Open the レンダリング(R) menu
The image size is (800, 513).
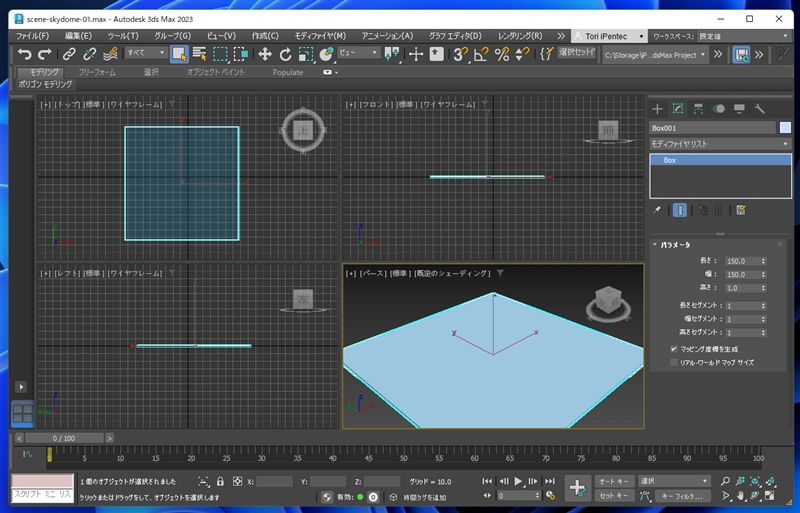[x=520, y=36]
